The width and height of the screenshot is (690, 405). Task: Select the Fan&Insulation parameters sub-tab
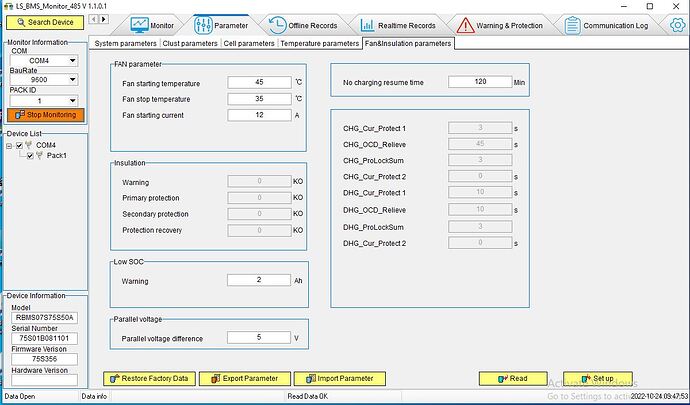[408, 44]
